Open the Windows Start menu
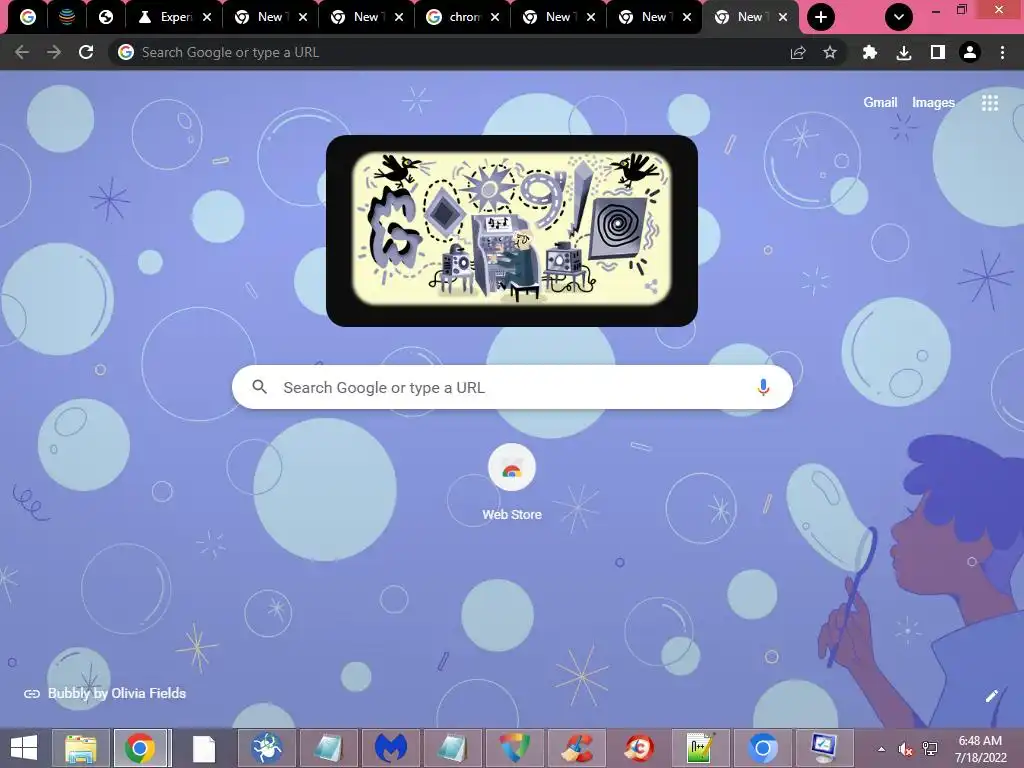Screen dimensions: 1024x768 tap(24, 748)
